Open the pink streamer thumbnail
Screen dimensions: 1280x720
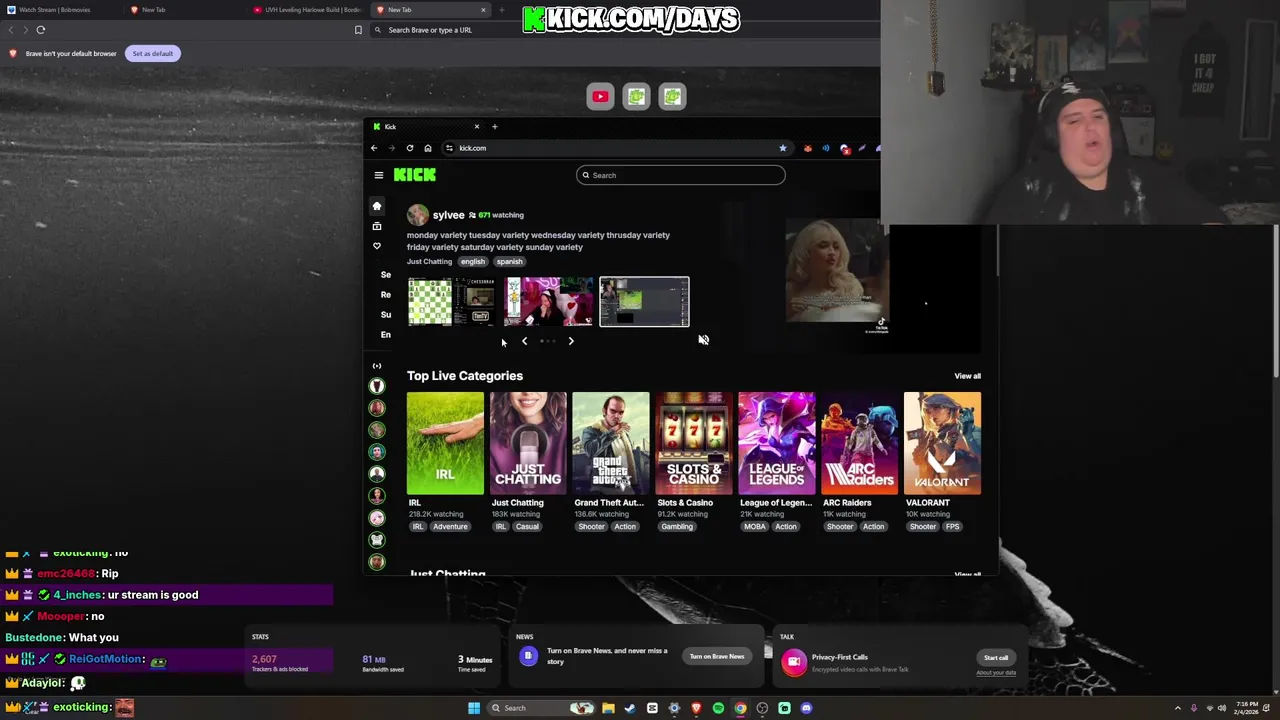pos(548,302)
